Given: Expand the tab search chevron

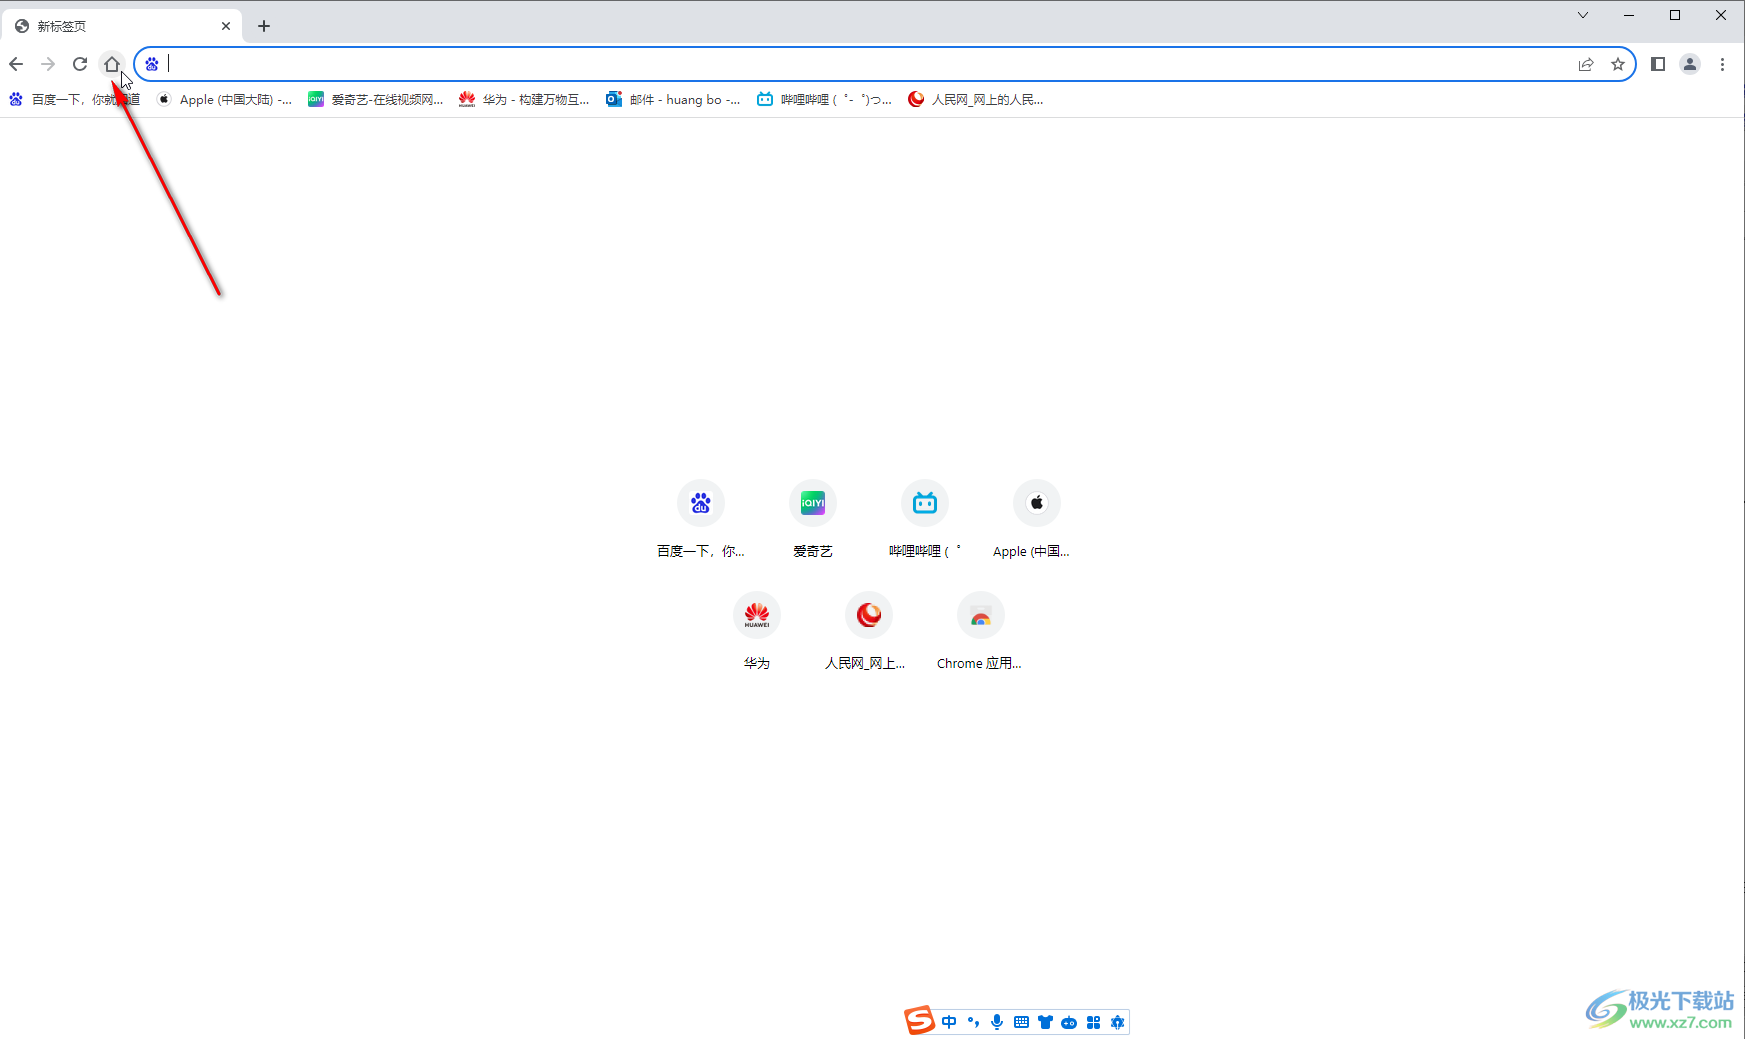Looking at the screenshot, I should 1583,15.
